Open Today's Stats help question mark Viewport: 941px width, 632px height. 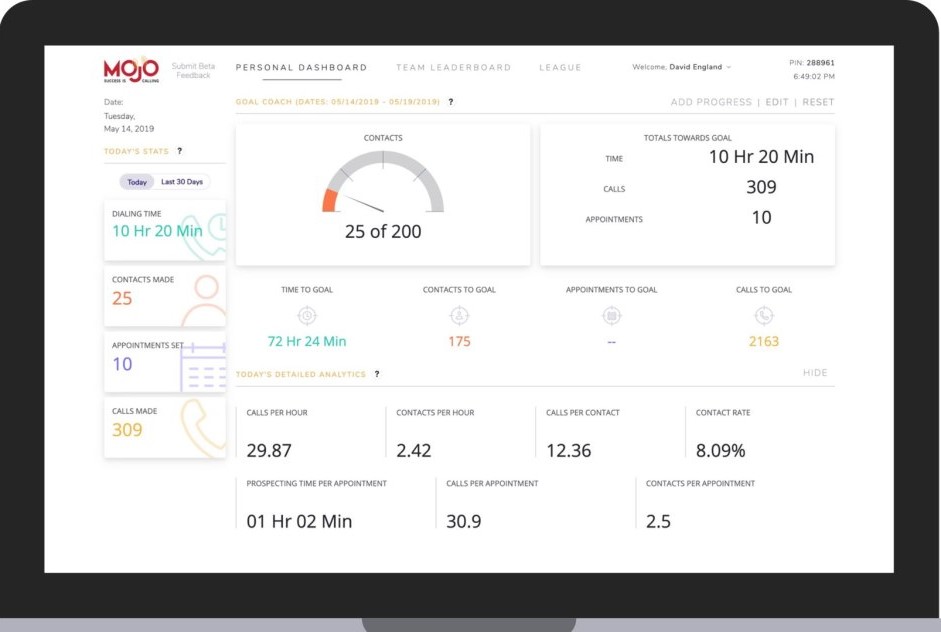coord(179,151)
